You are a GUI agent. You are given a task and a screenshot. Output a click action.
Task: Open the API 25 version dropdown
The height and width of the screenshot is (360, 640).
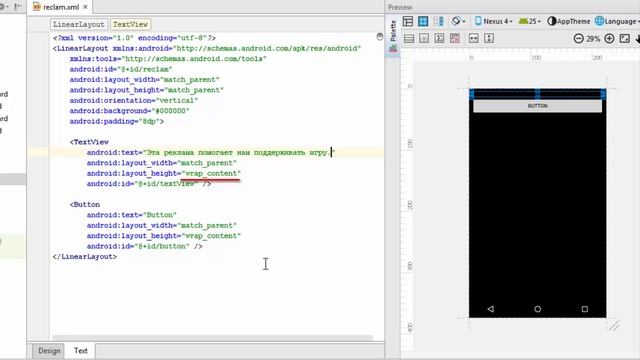click(529, 21)
